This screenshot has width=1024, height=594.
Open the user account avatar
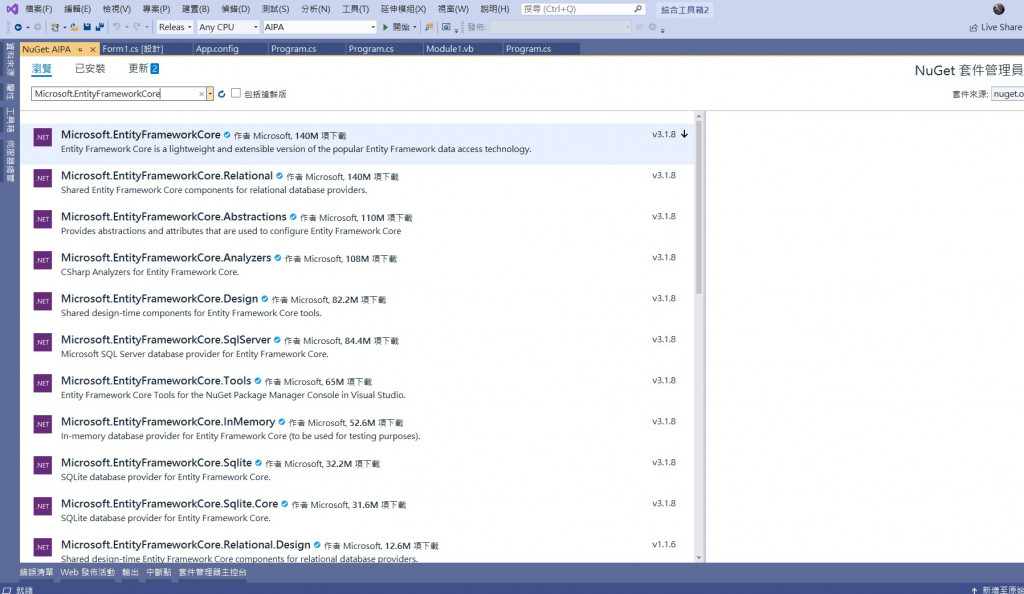[999, 9]
